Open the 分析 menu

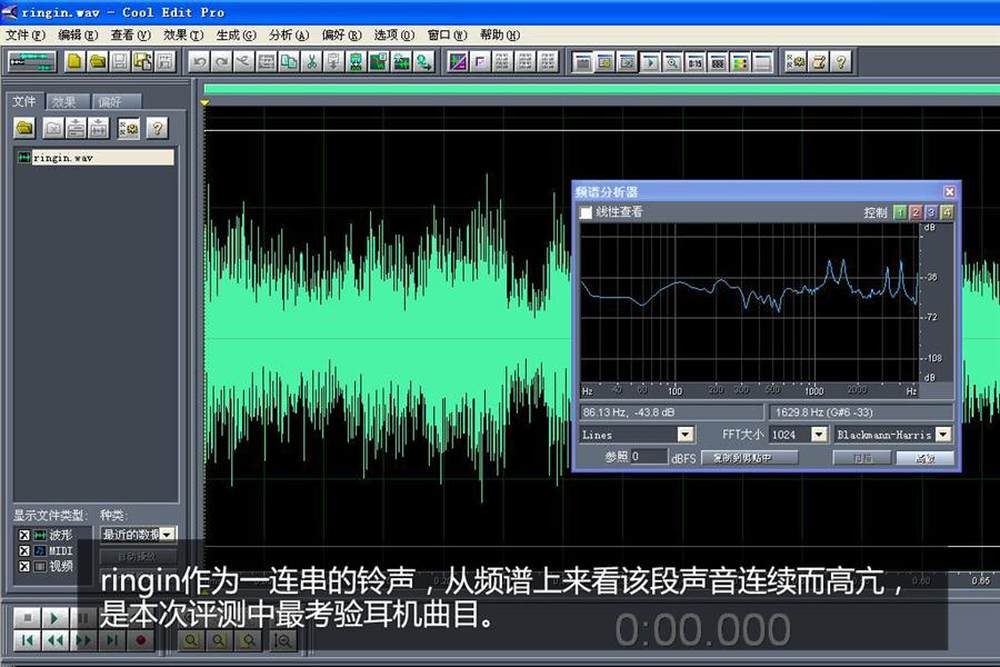pyautogui.click(x=289, y=35)
